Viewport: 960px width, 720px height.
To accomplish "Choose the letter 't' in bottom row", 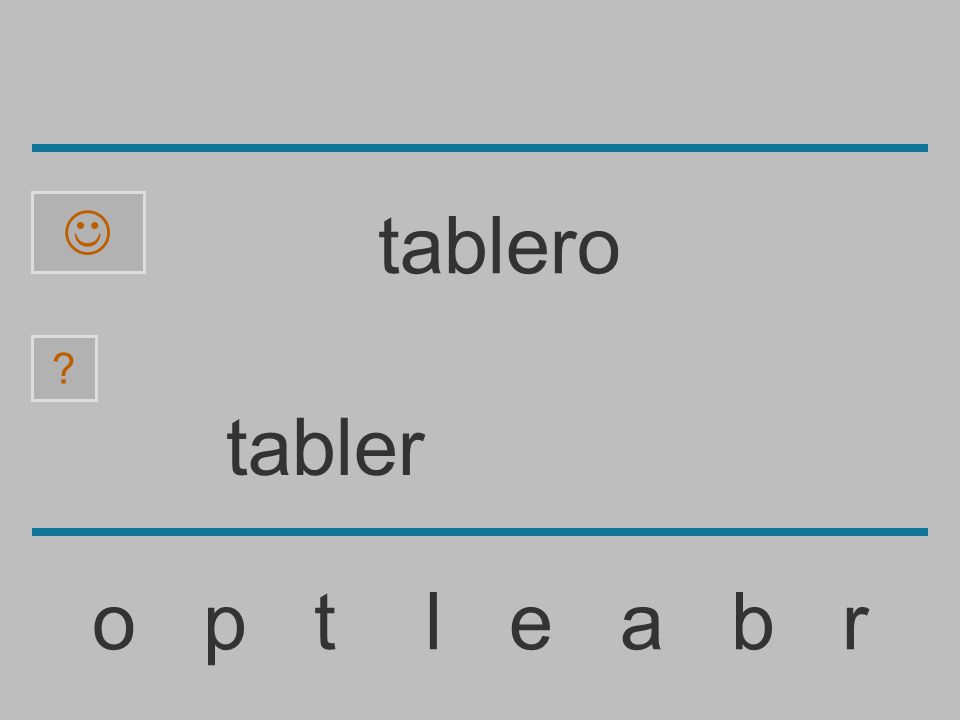I will [325, 621].
